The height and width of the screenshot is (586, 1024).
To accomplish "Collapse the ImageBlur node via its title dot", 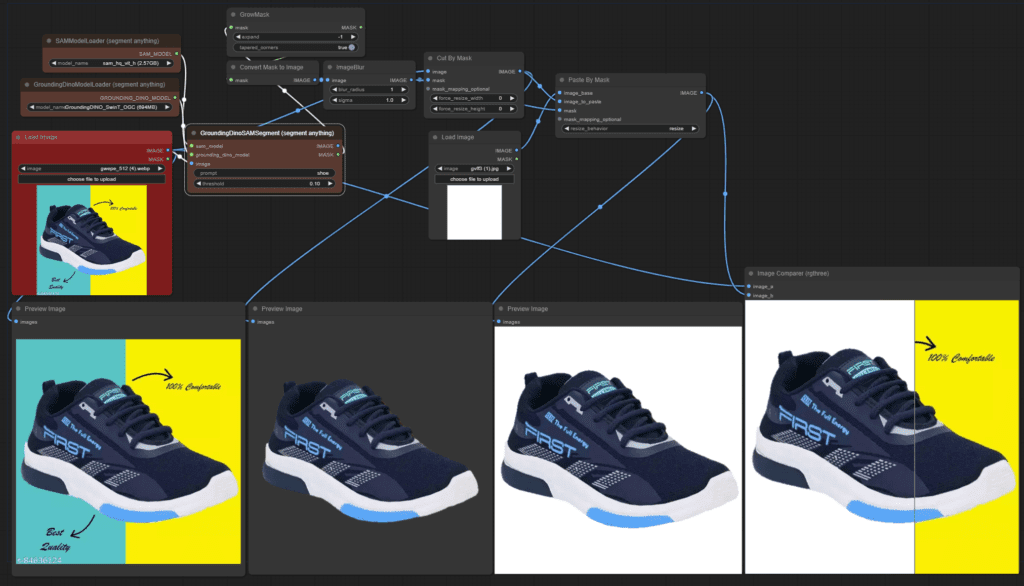I will pos(330,67).
